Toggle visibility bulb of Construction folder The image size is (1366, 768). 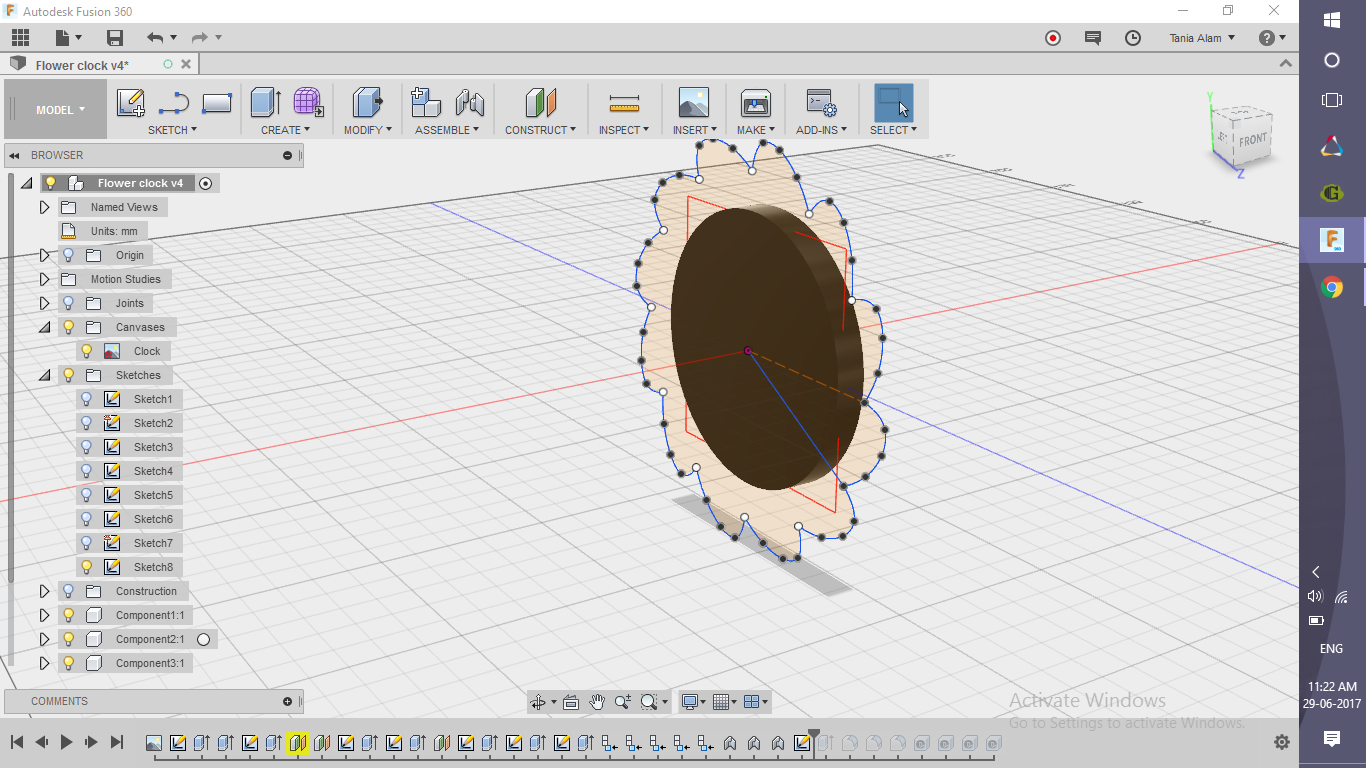coord(69,591)
